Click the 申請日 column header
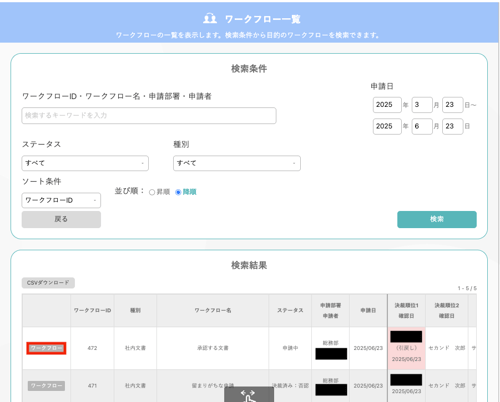500x402 pixels. [x=368, y=310]
